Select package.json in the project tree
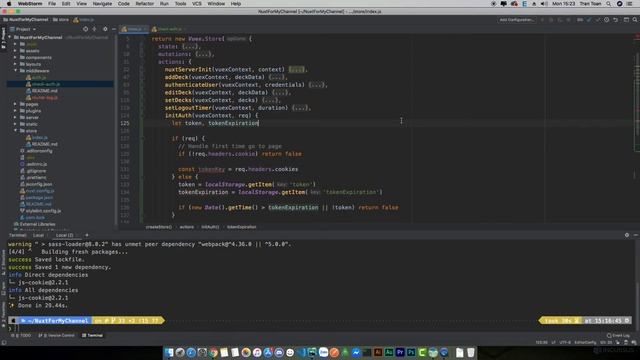The height and width of the screenshot is (360, 640). point(38,198)
